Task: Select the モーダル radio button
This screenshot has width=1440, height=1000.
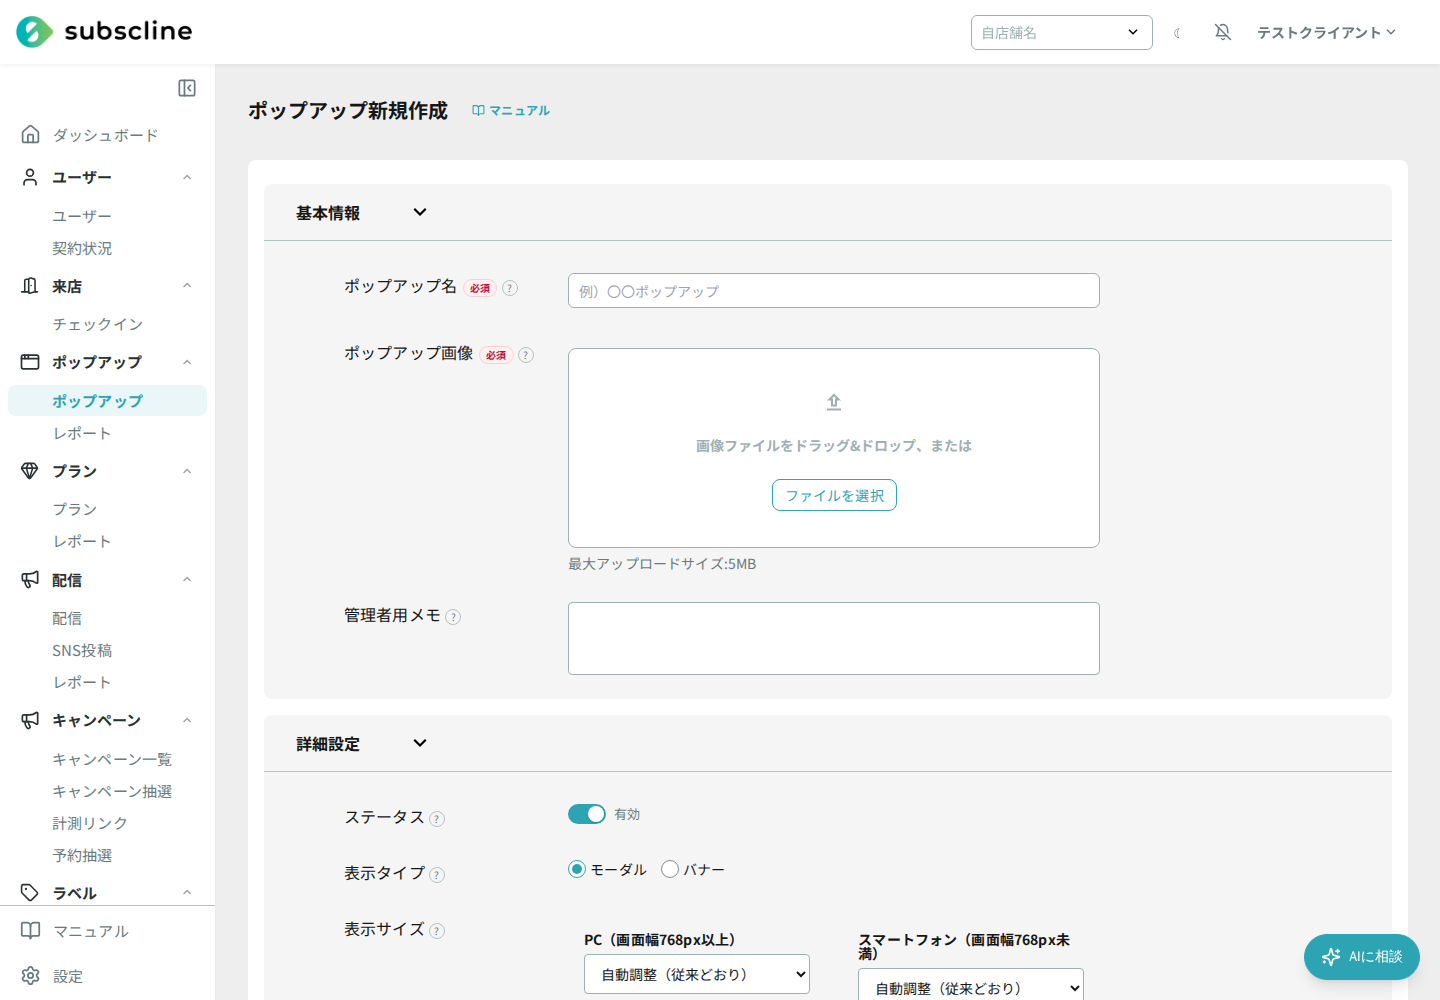Action: click(577, 869)
